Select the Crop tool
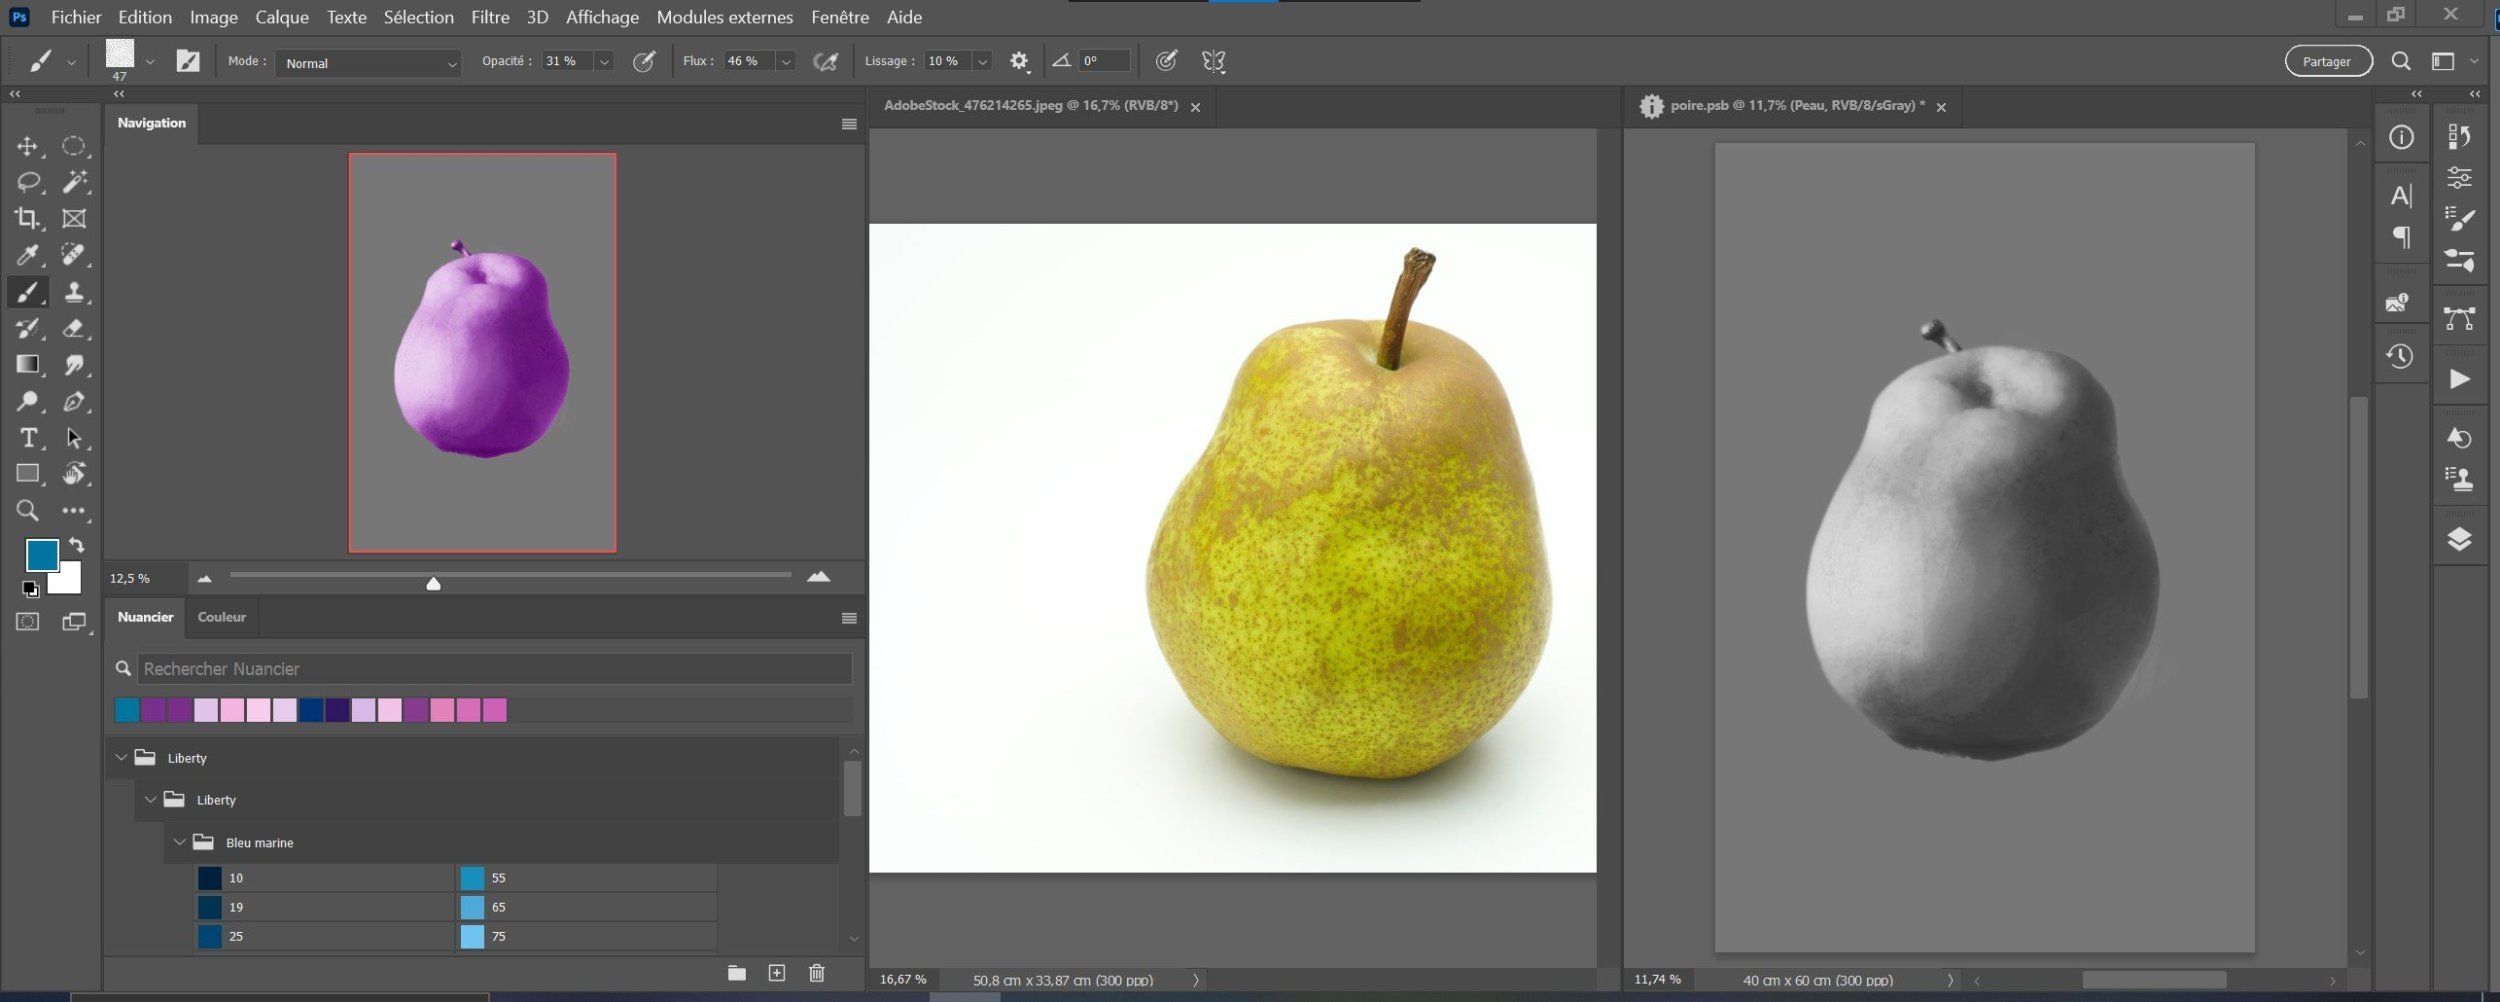 pyautogui.click(x=27, y=218)
